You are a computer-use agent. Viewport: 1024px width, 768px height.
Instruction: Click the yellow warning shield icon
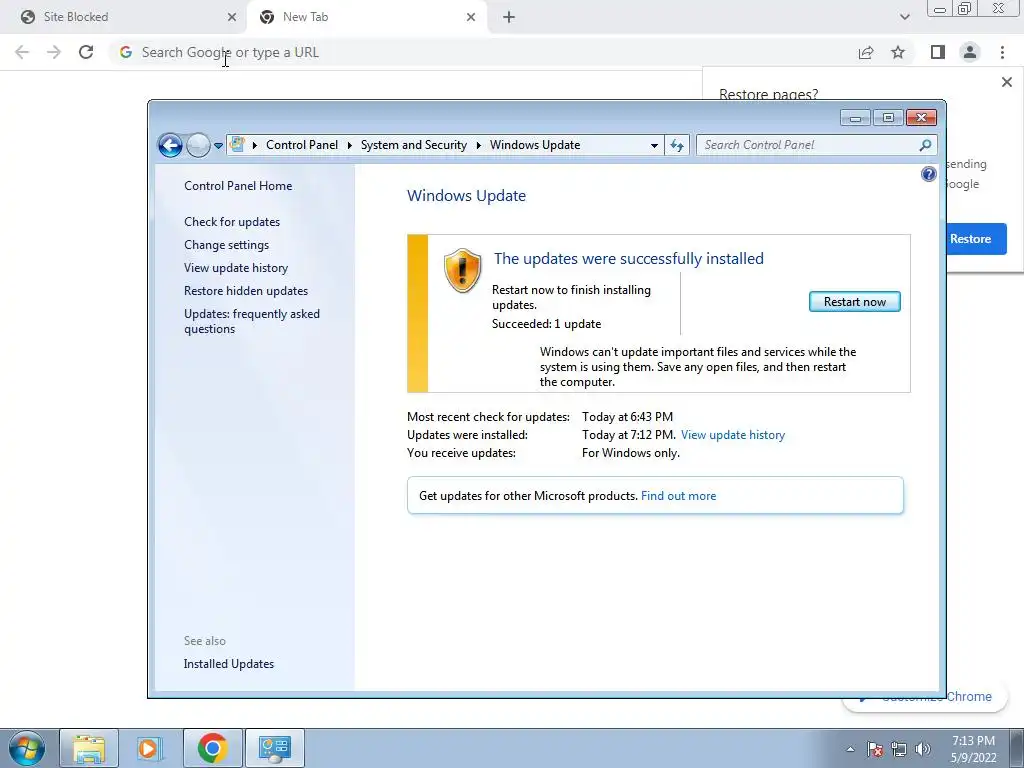tap(462, 270)
